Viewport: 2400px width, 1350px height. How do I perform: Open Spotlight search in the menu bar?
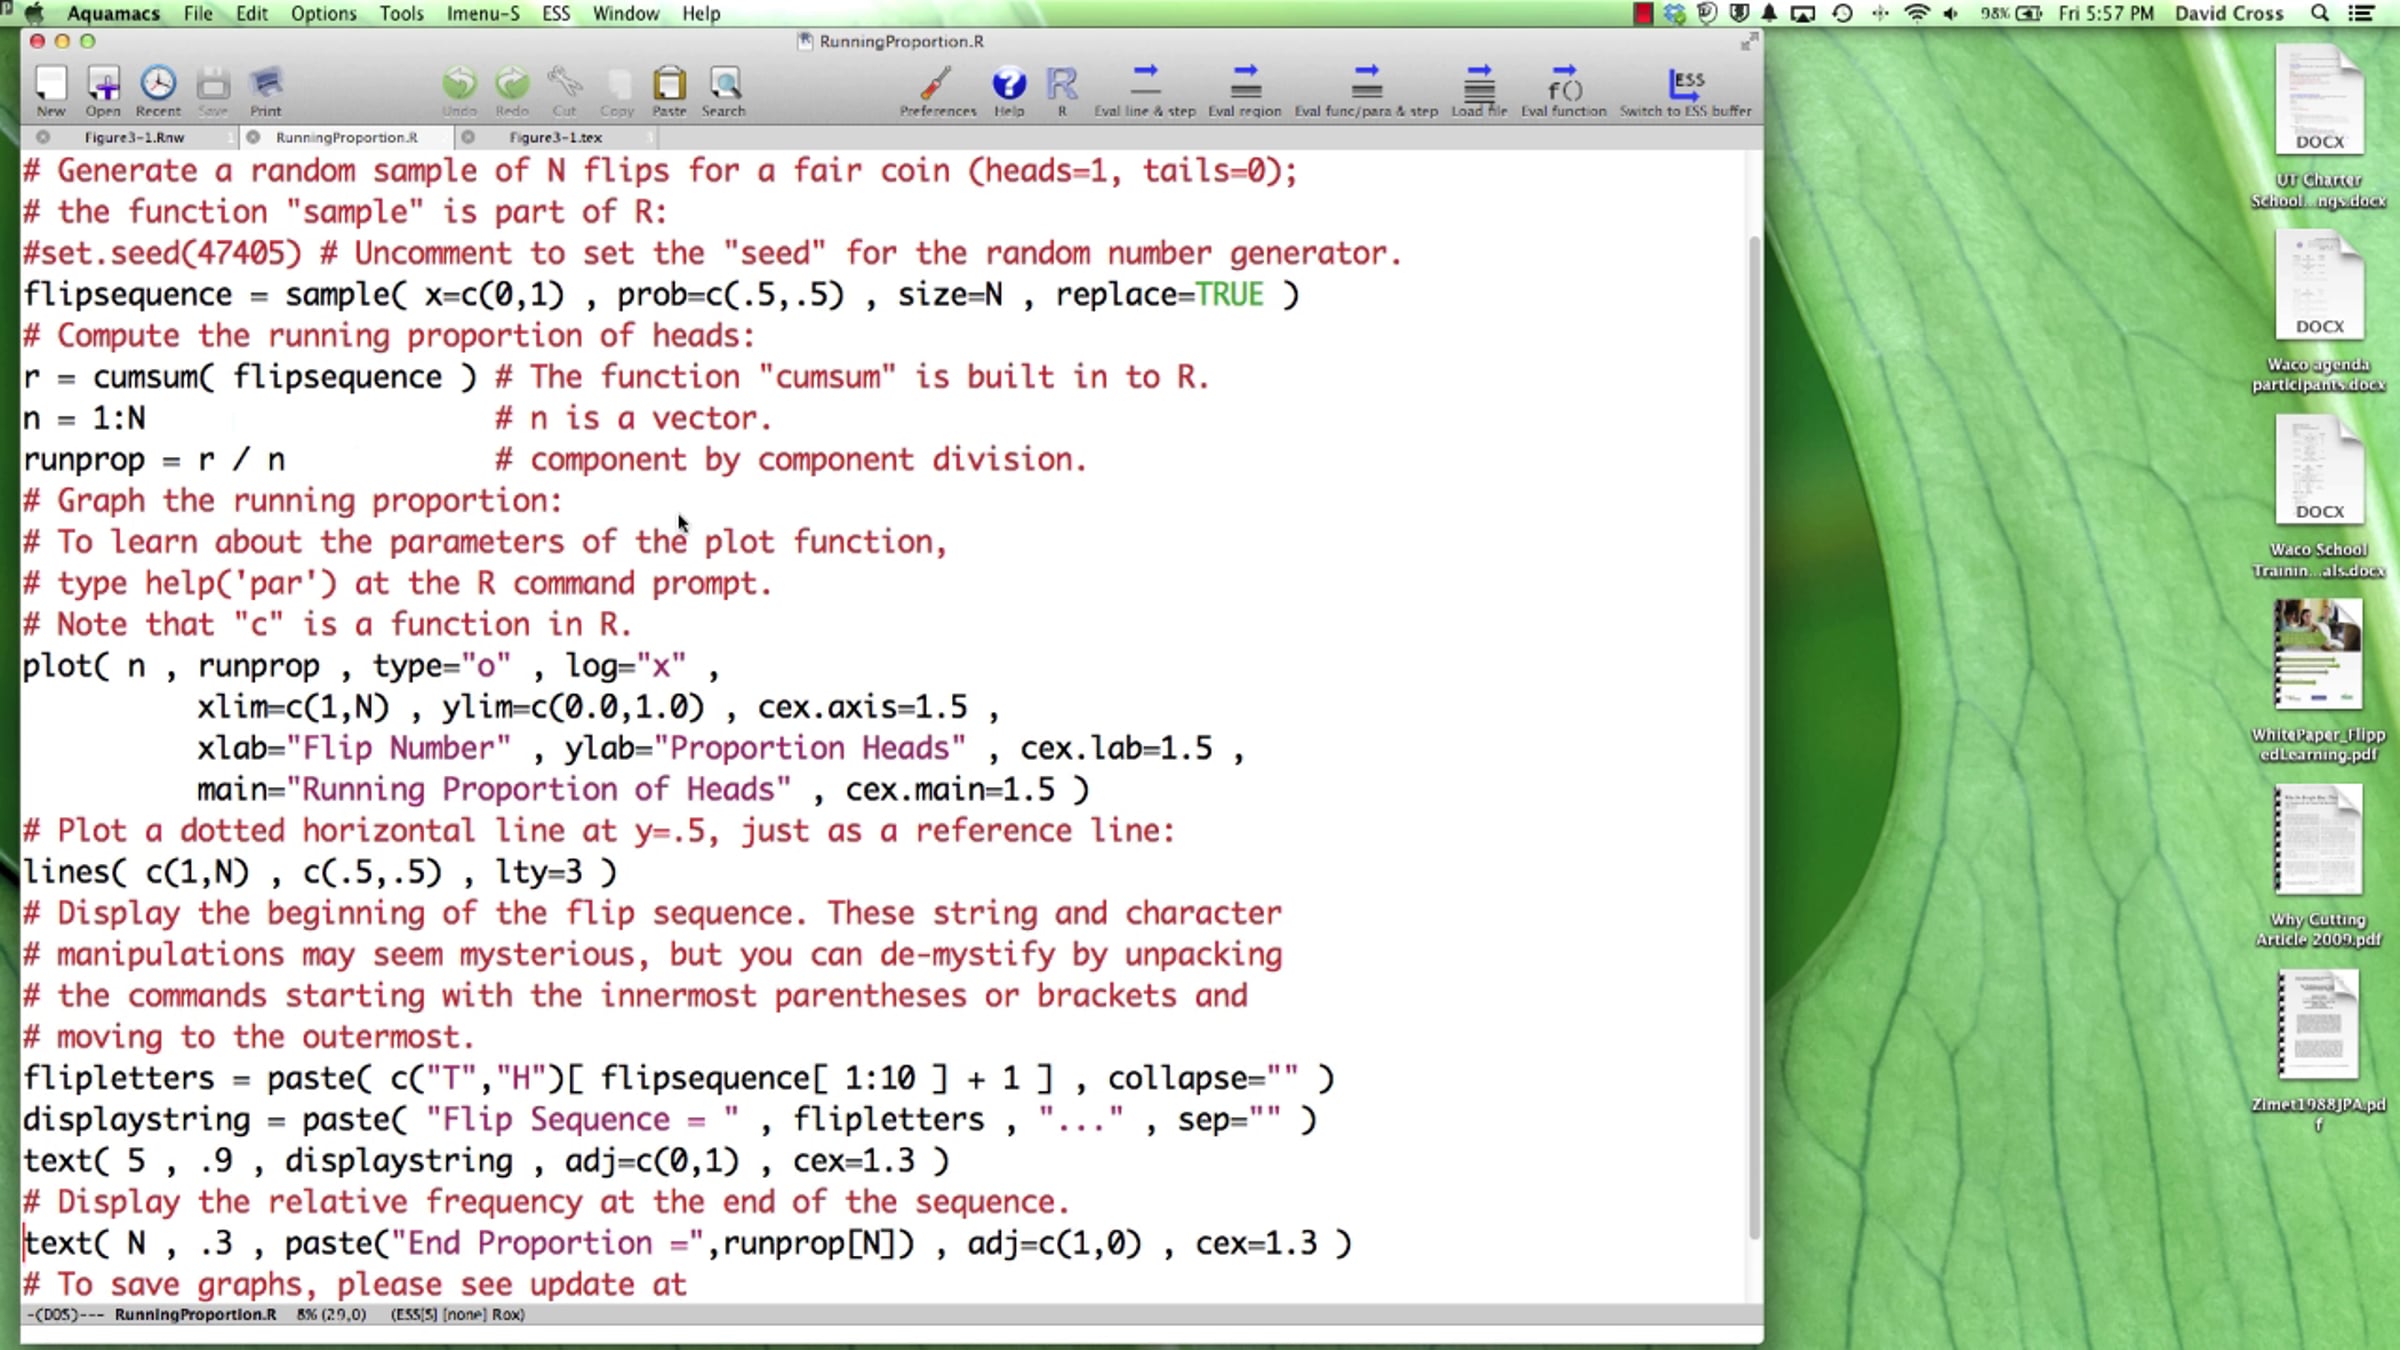[x=2320, y=13]
